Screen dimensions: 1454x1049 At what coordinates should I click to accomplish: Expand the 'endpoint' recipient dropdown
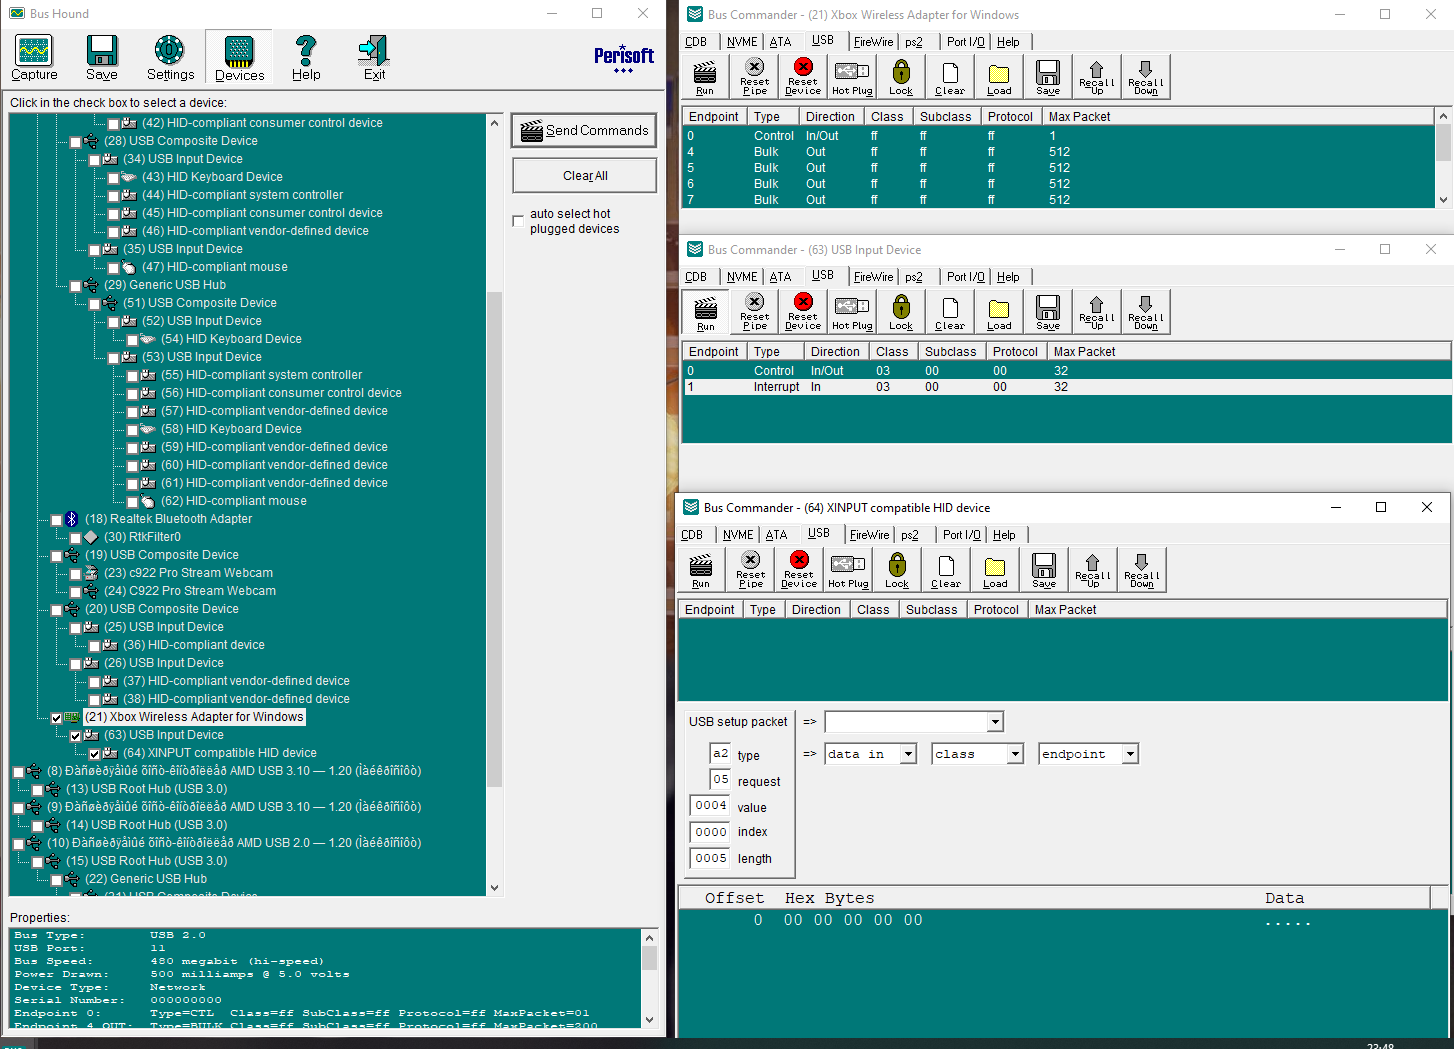tap(1130, 754)
